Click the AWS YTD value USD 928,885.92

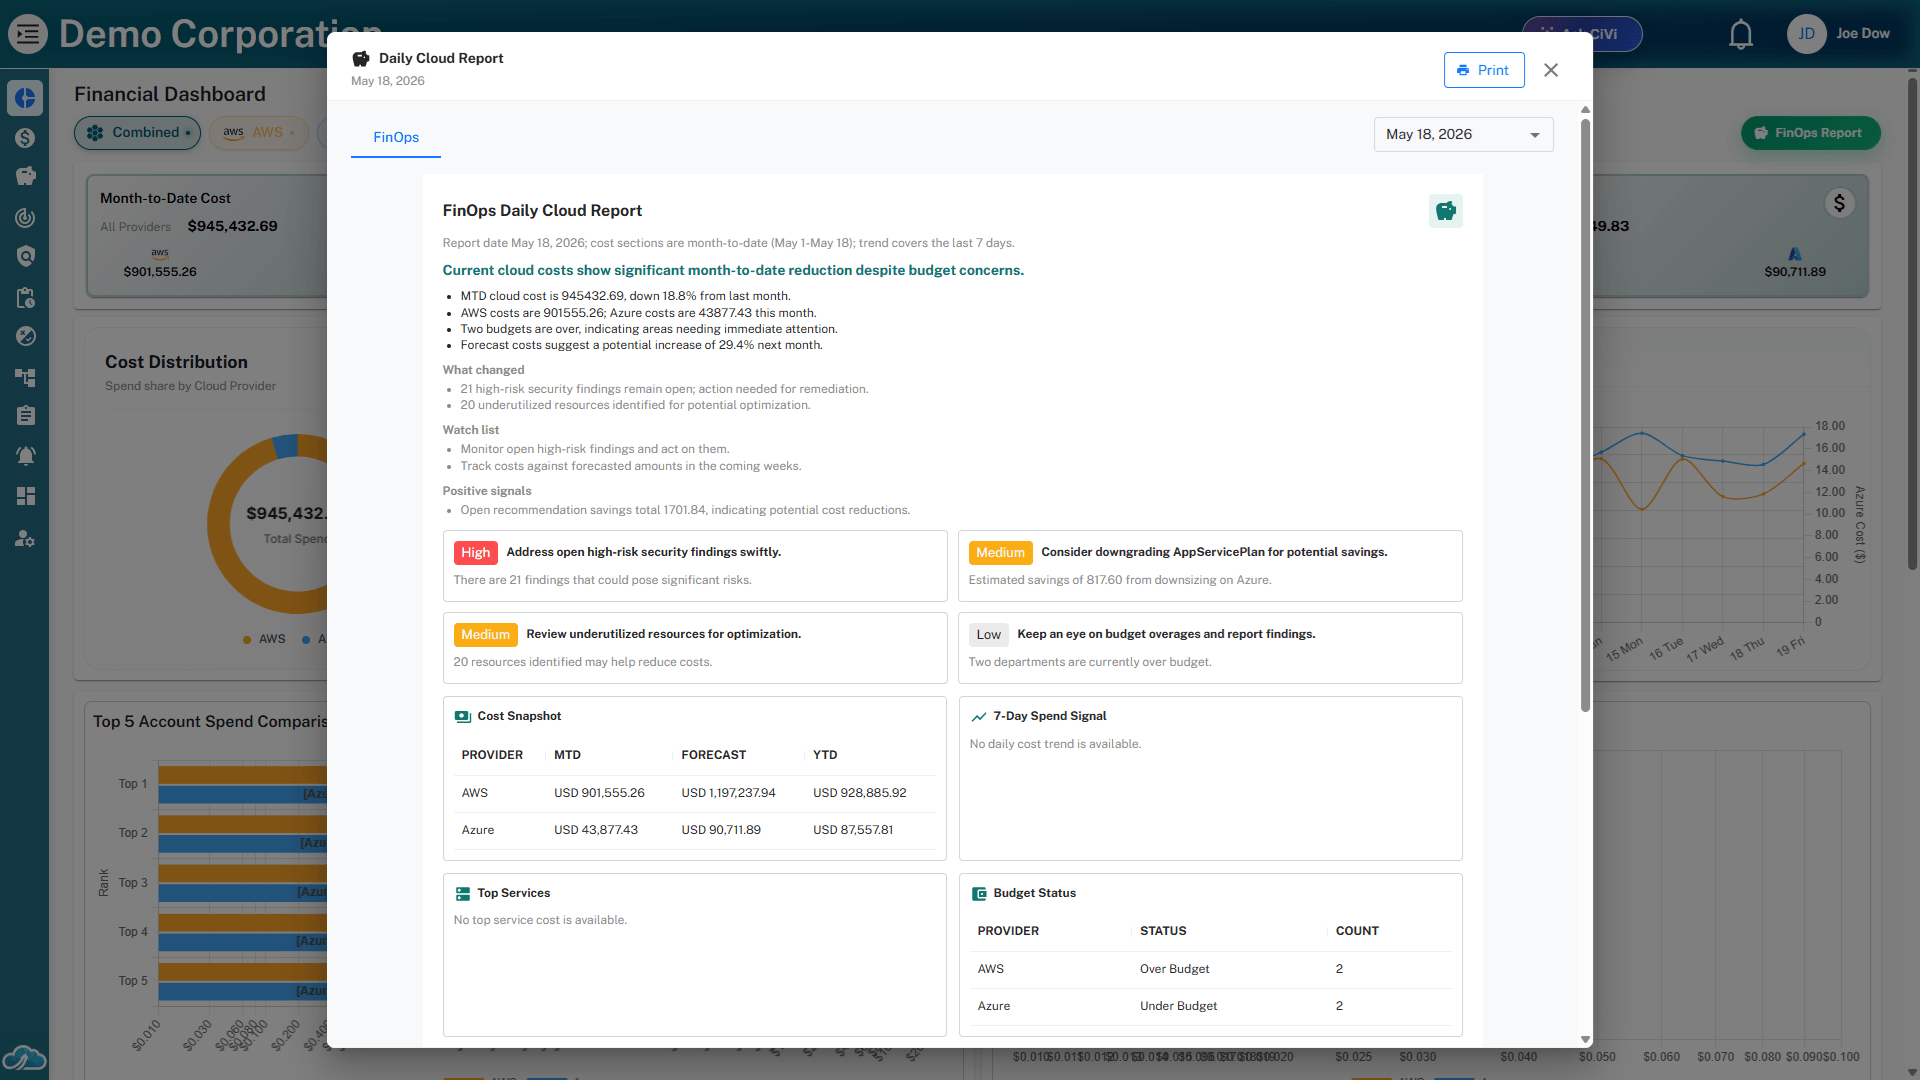point(859,793)
